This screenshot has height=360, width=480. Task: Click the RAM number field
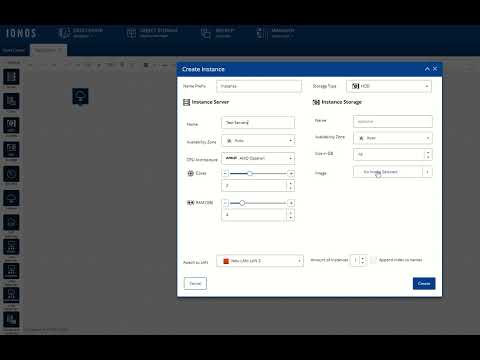click(254, 215)
